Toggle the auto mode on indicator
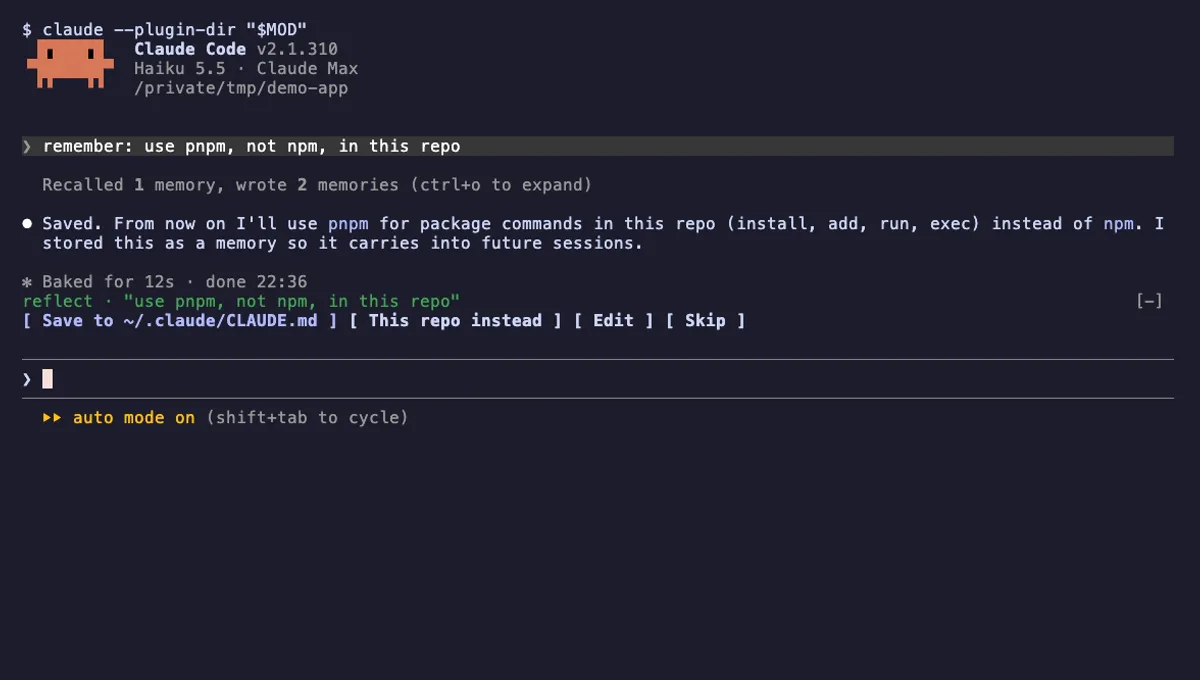Viewport: 1200px width, 680px height. 134,418
